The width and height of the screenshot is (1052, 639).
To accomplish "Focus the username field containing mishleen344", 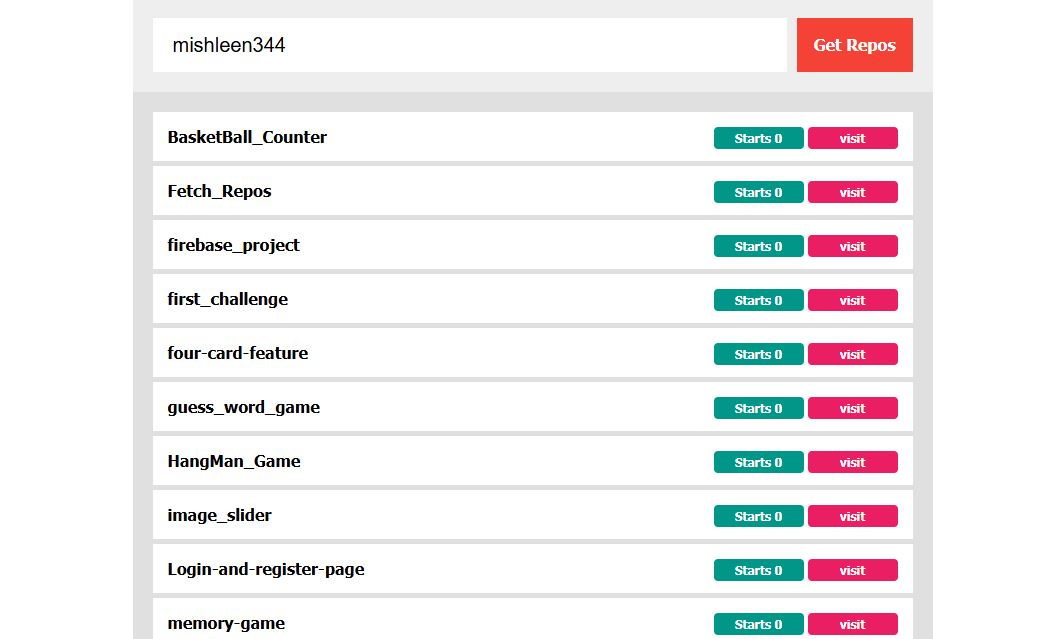I will tap(469, 45).
